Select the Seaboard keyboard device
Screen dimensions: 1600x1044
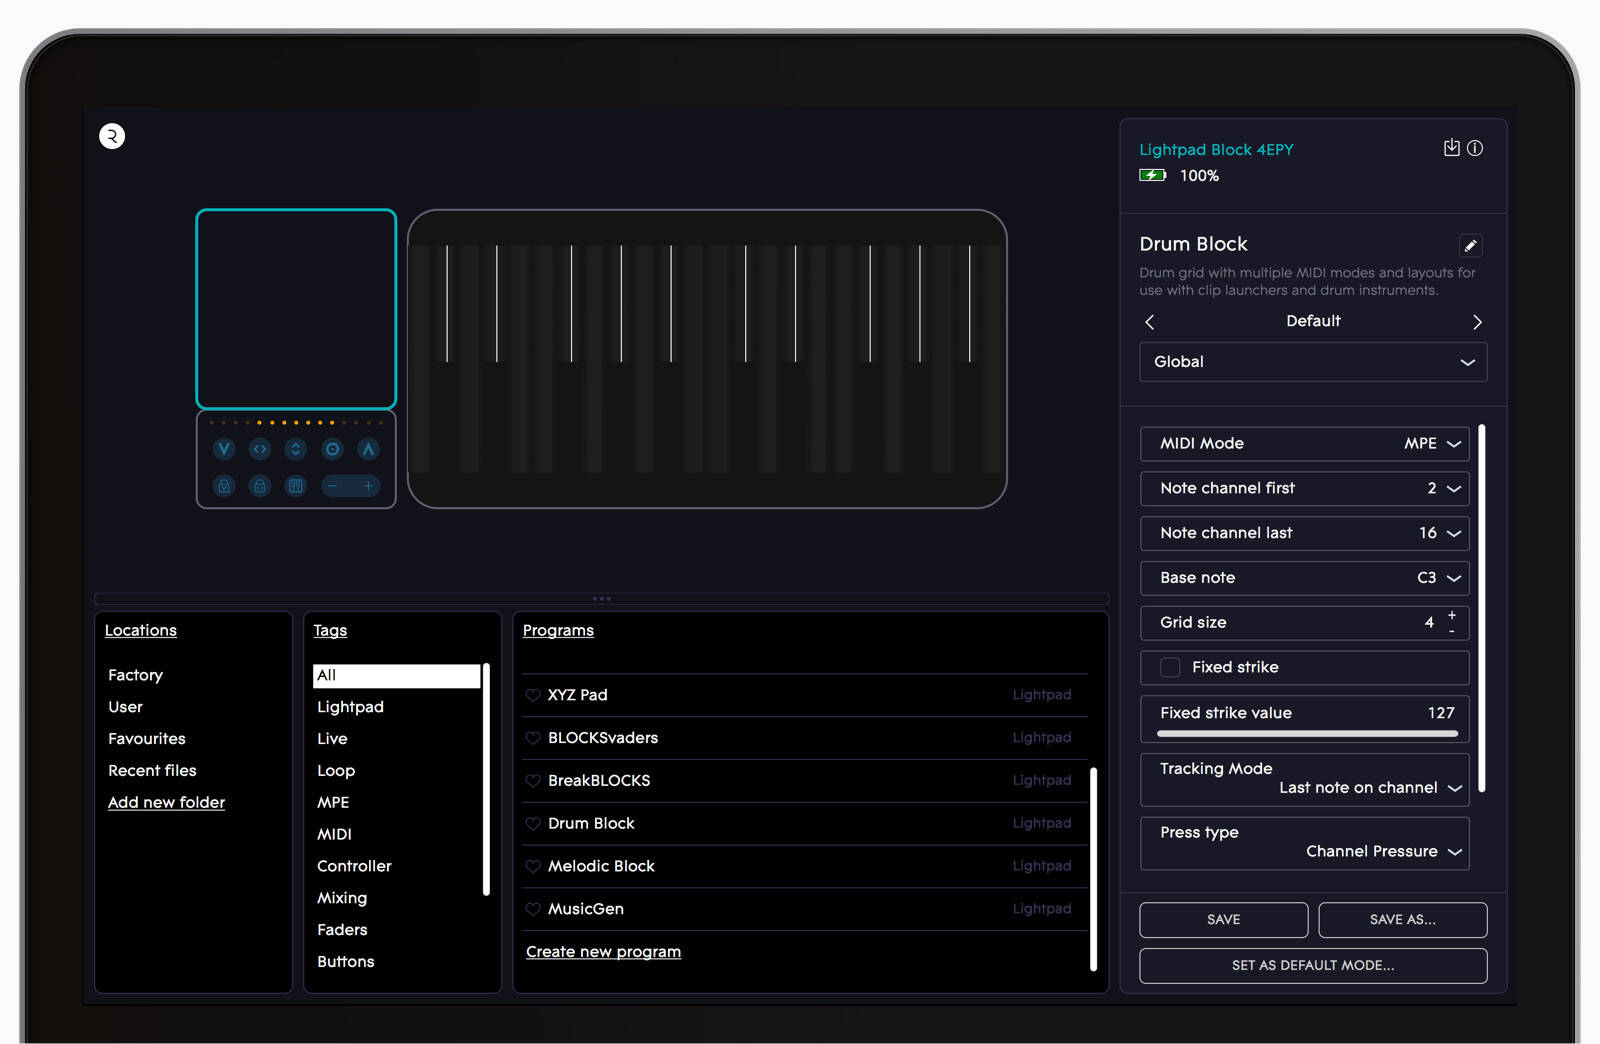[x=707, y=359]
